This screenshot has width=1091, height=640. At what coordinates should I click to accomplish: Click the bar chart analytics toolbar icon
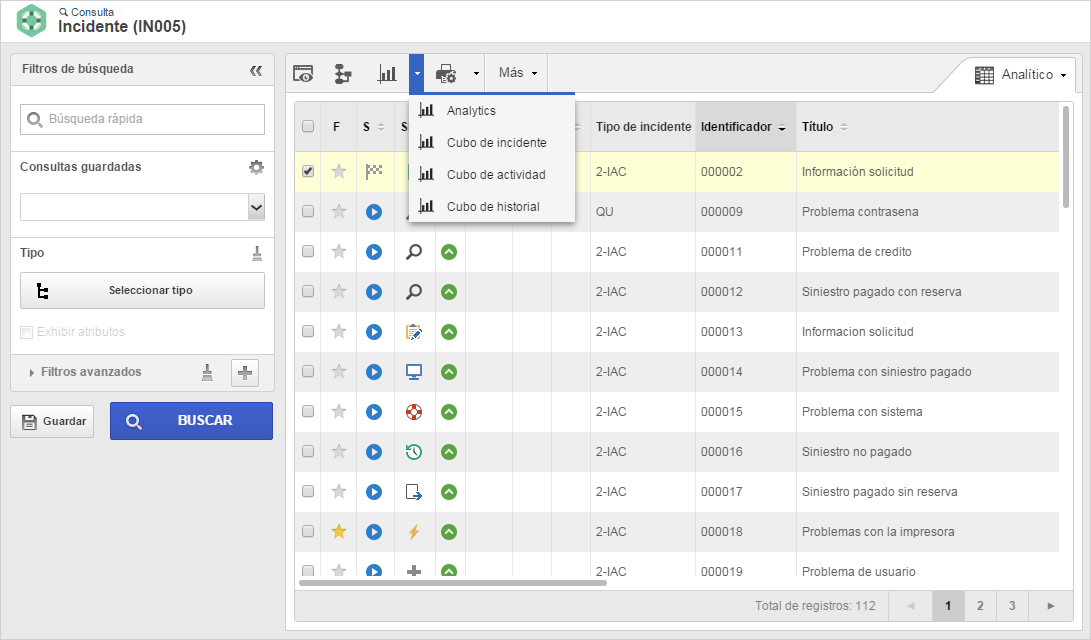(387, 73)
